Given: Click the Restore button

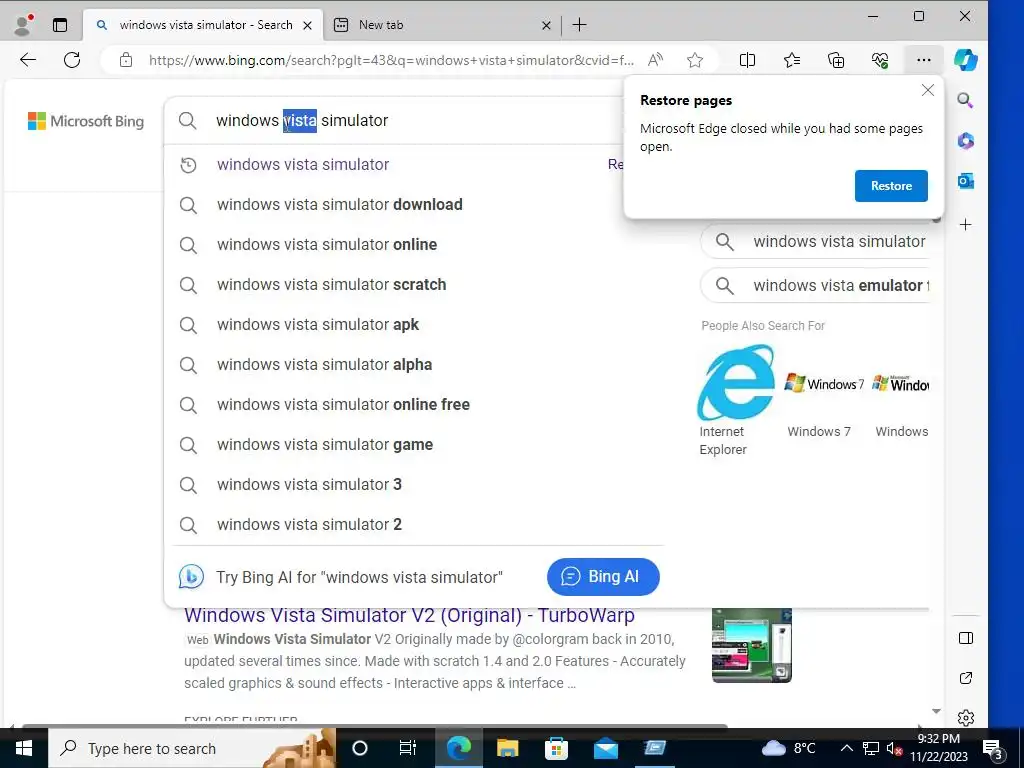Looking at the screenshot, I should pos(891,185).
